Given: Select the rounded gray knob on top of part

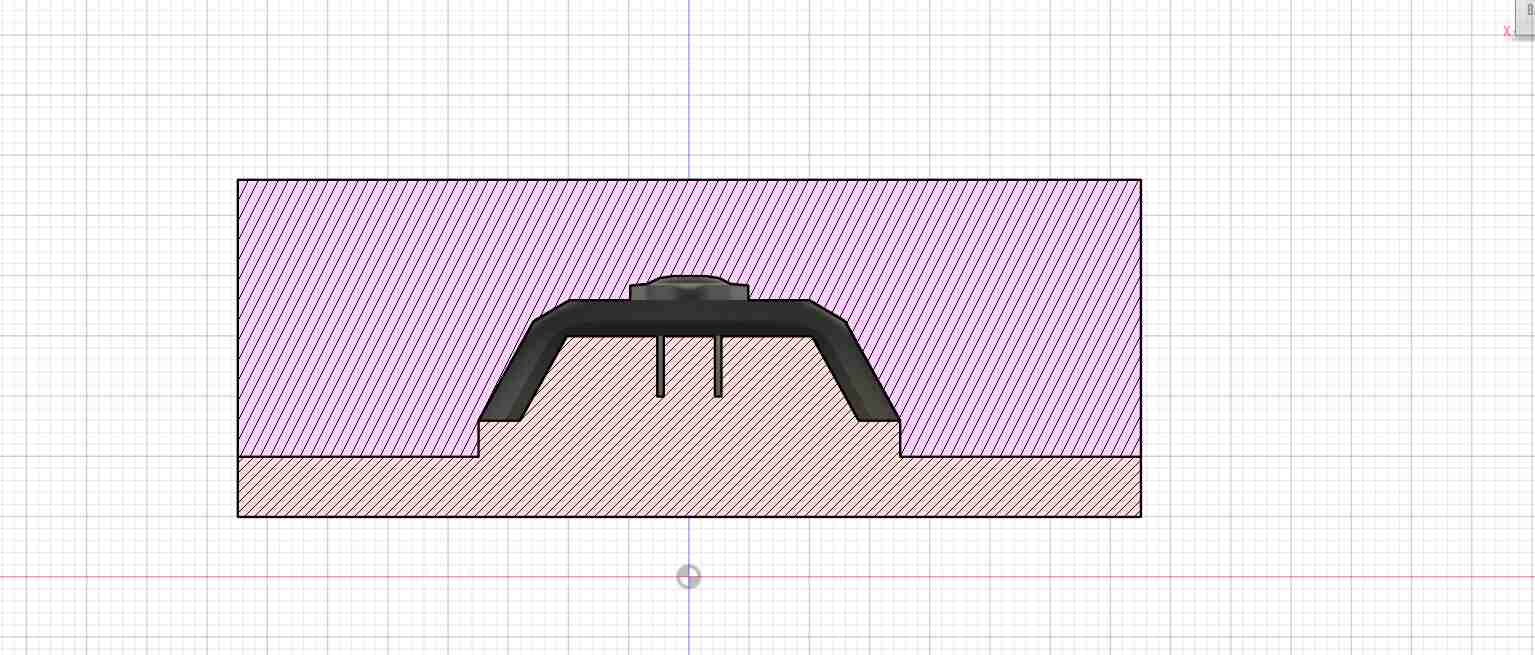Looking at the screenshot, I should click(x=689, y=288).
